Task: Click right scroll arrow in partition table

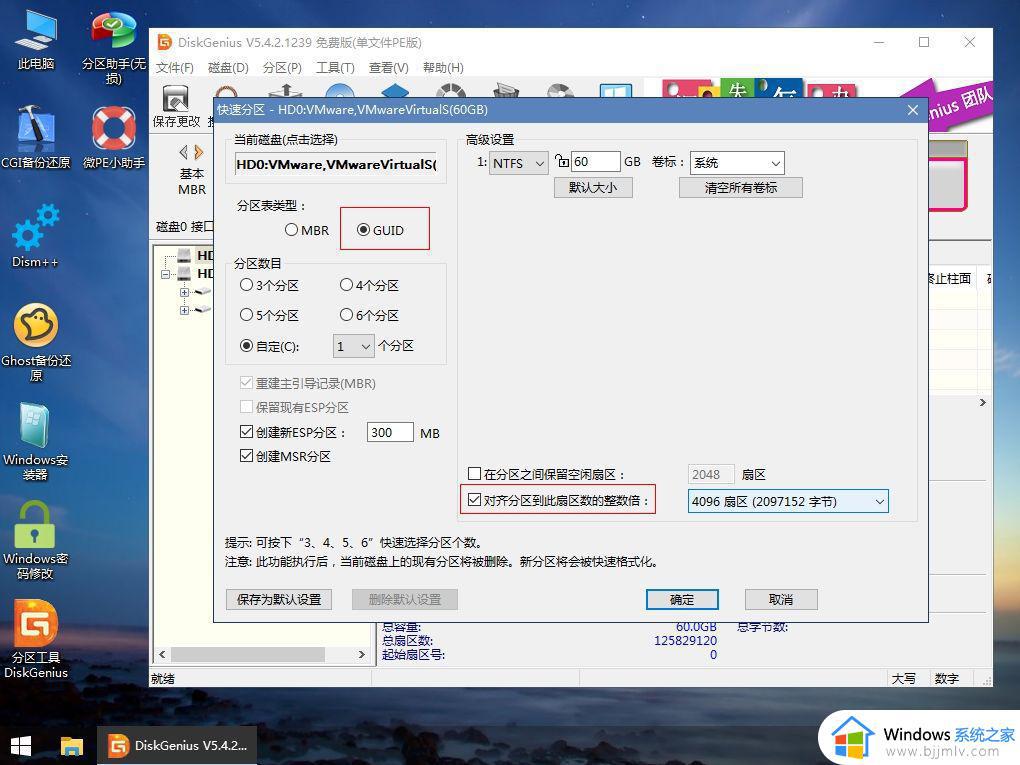Action: point(983,403)
